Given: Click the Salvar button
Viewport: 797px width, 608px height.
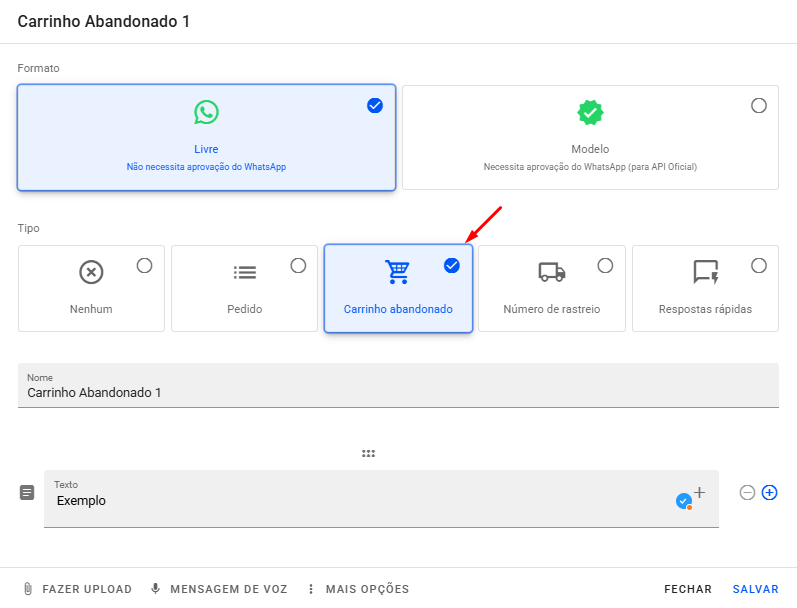Looking at the screenshot, I should 755,589.
